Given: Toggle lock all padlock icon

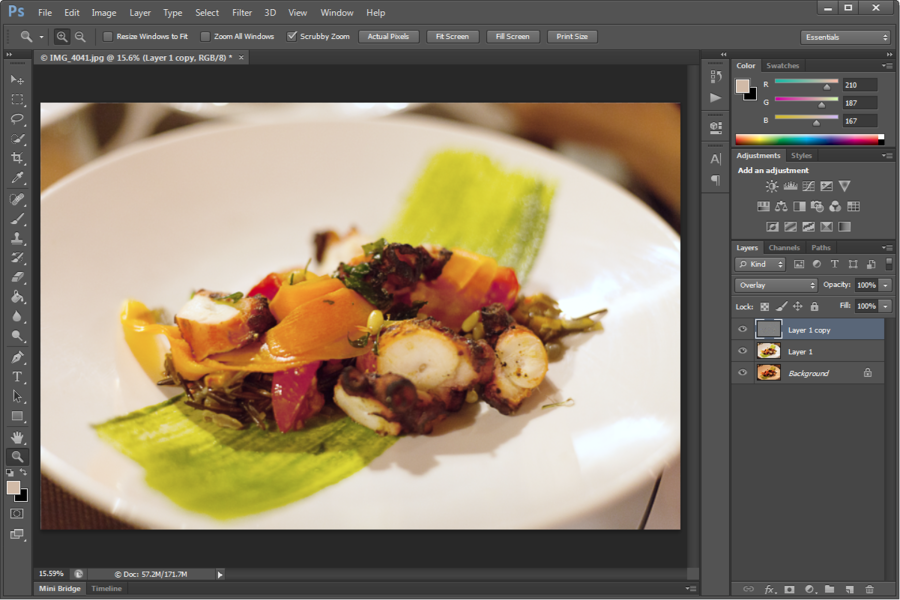Looking at the screenshot, I should [x=814, y=307].
